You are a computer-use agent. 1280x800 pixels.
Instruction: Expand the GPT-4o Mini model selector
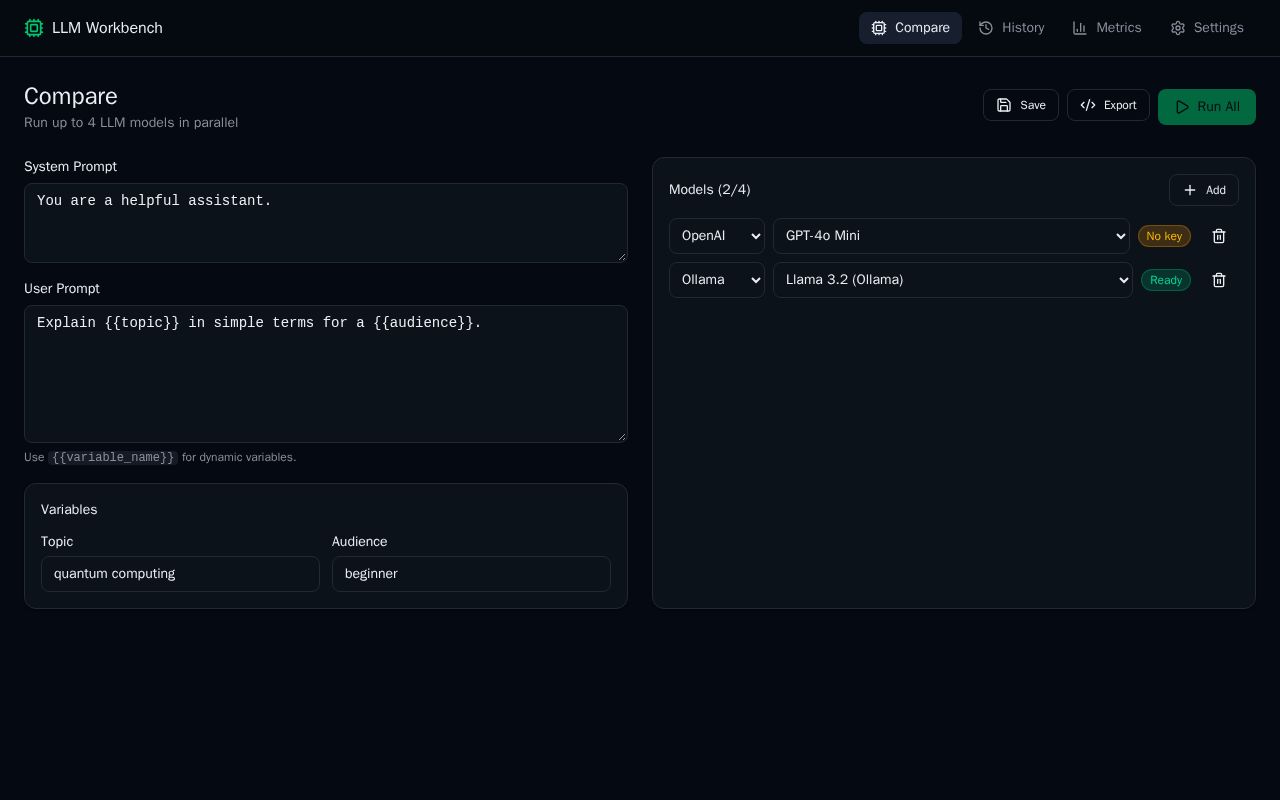951,236
